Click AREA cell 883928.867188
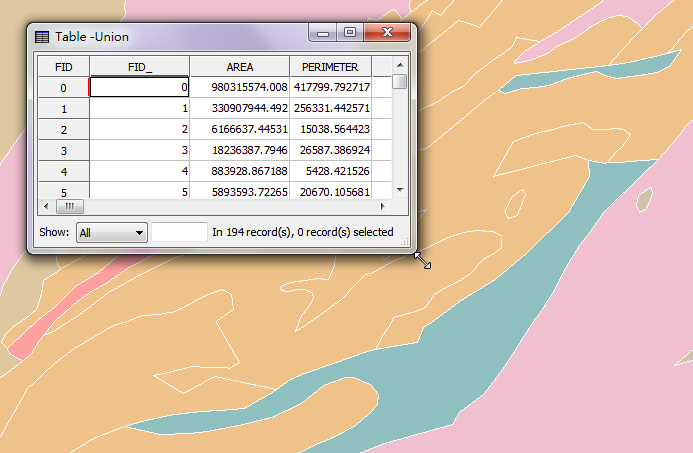This screenshot has width=693, height=453. (x=240, y=171)
